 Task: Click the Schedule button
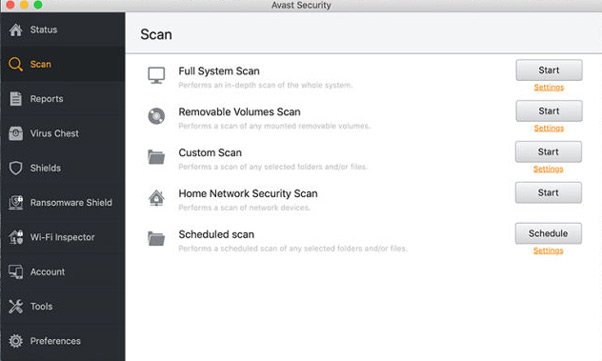(548, 233)
